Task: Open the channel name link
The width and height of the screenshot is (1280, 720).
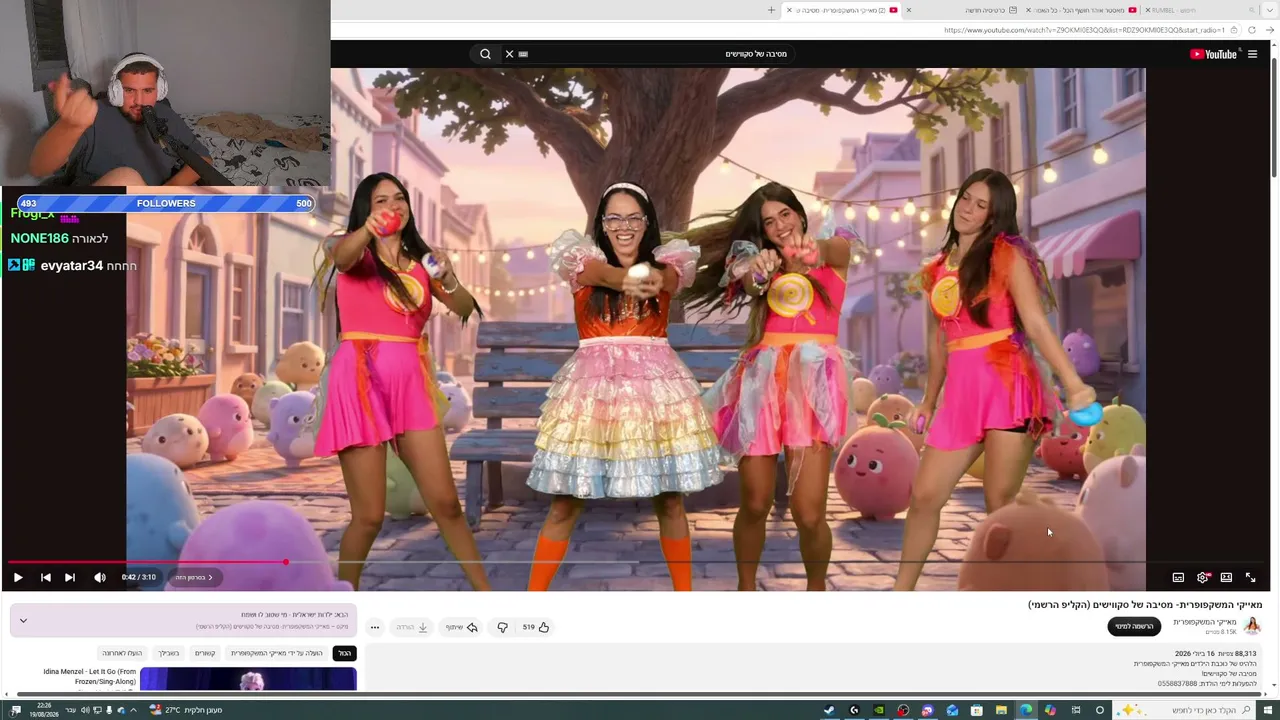Action: 1205,622
